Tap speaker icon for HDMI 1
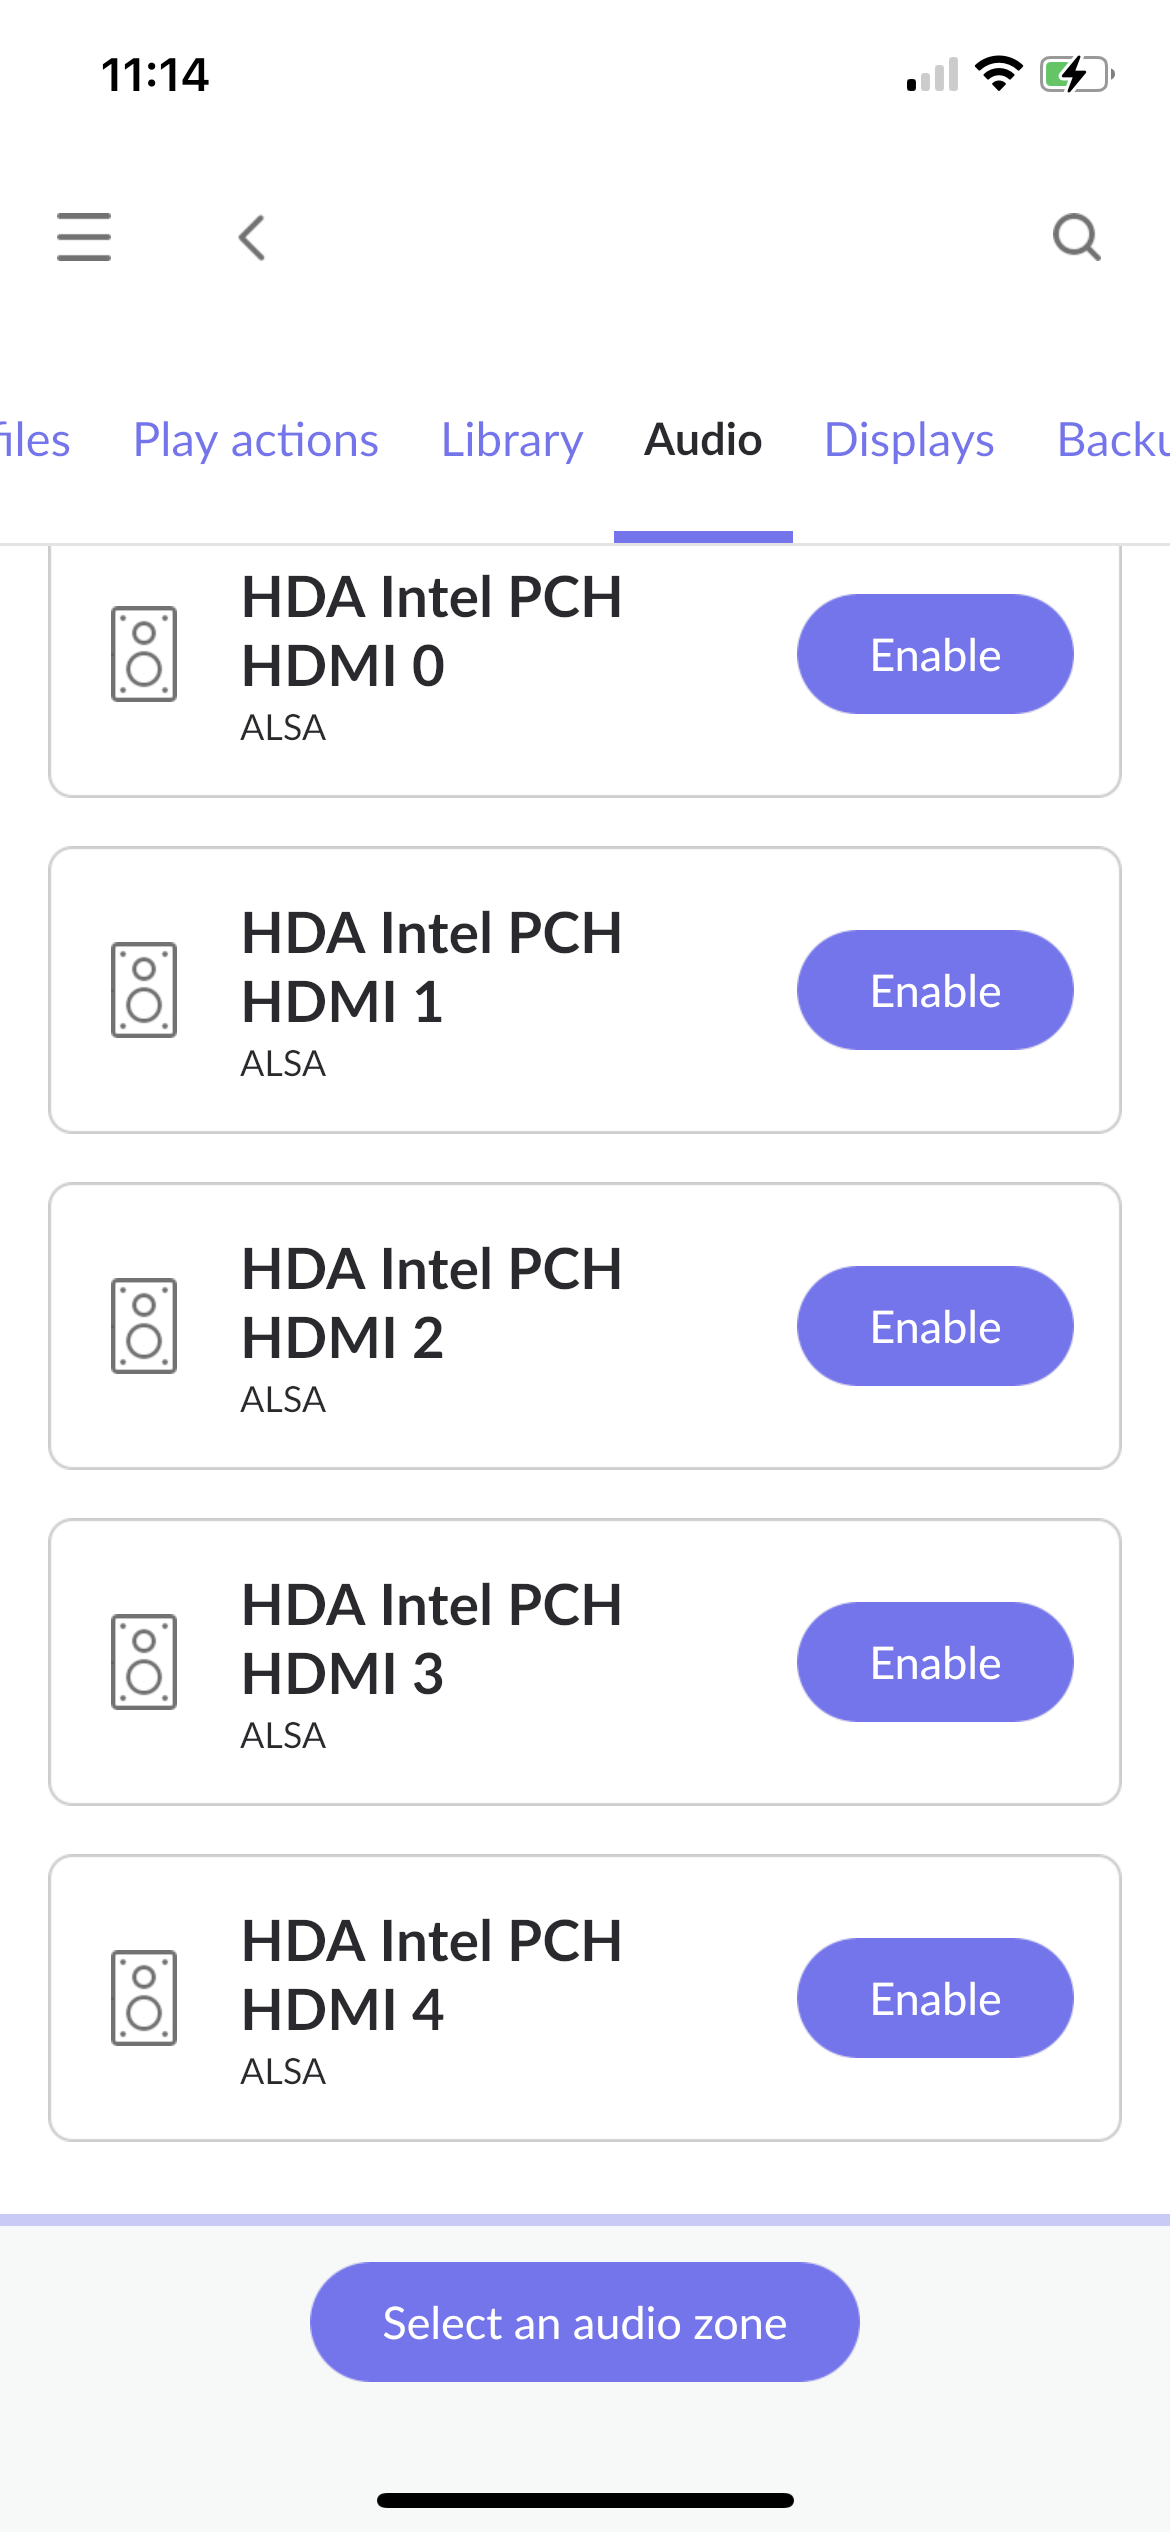The width and height of the screenshot is (1170, 2532). 144,990
